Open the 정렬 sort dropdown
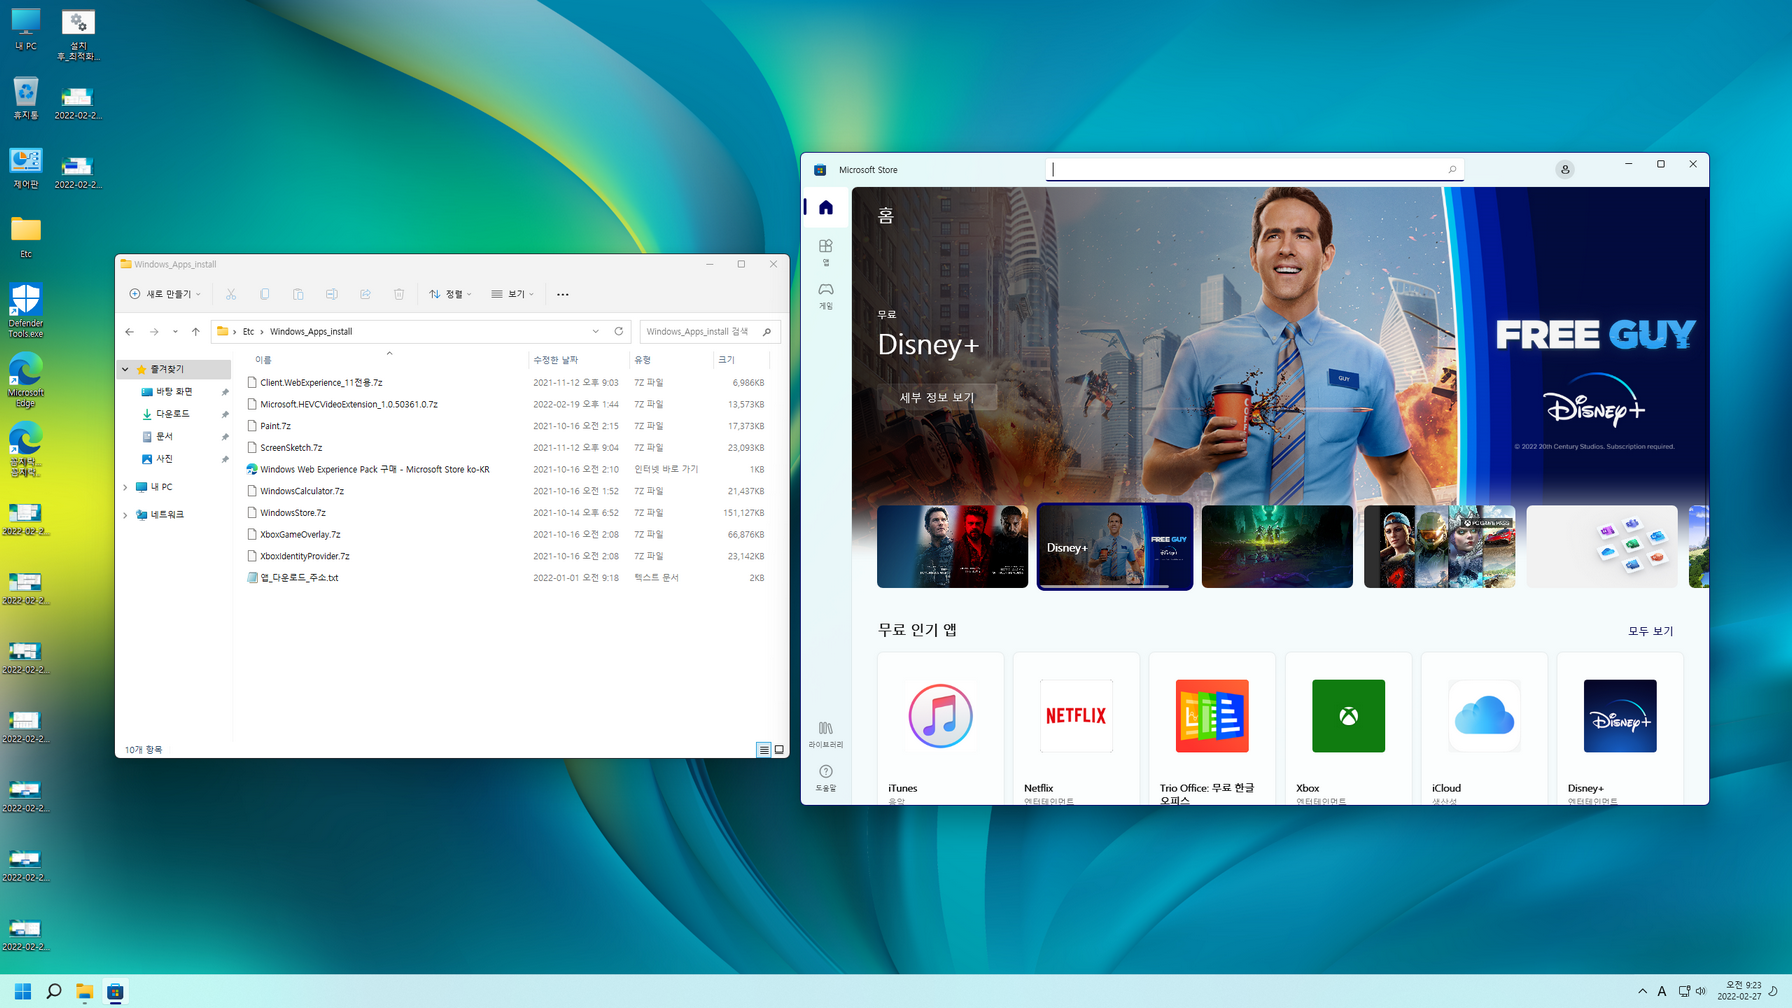The image size is (1792, 1008). pos(450,294)
